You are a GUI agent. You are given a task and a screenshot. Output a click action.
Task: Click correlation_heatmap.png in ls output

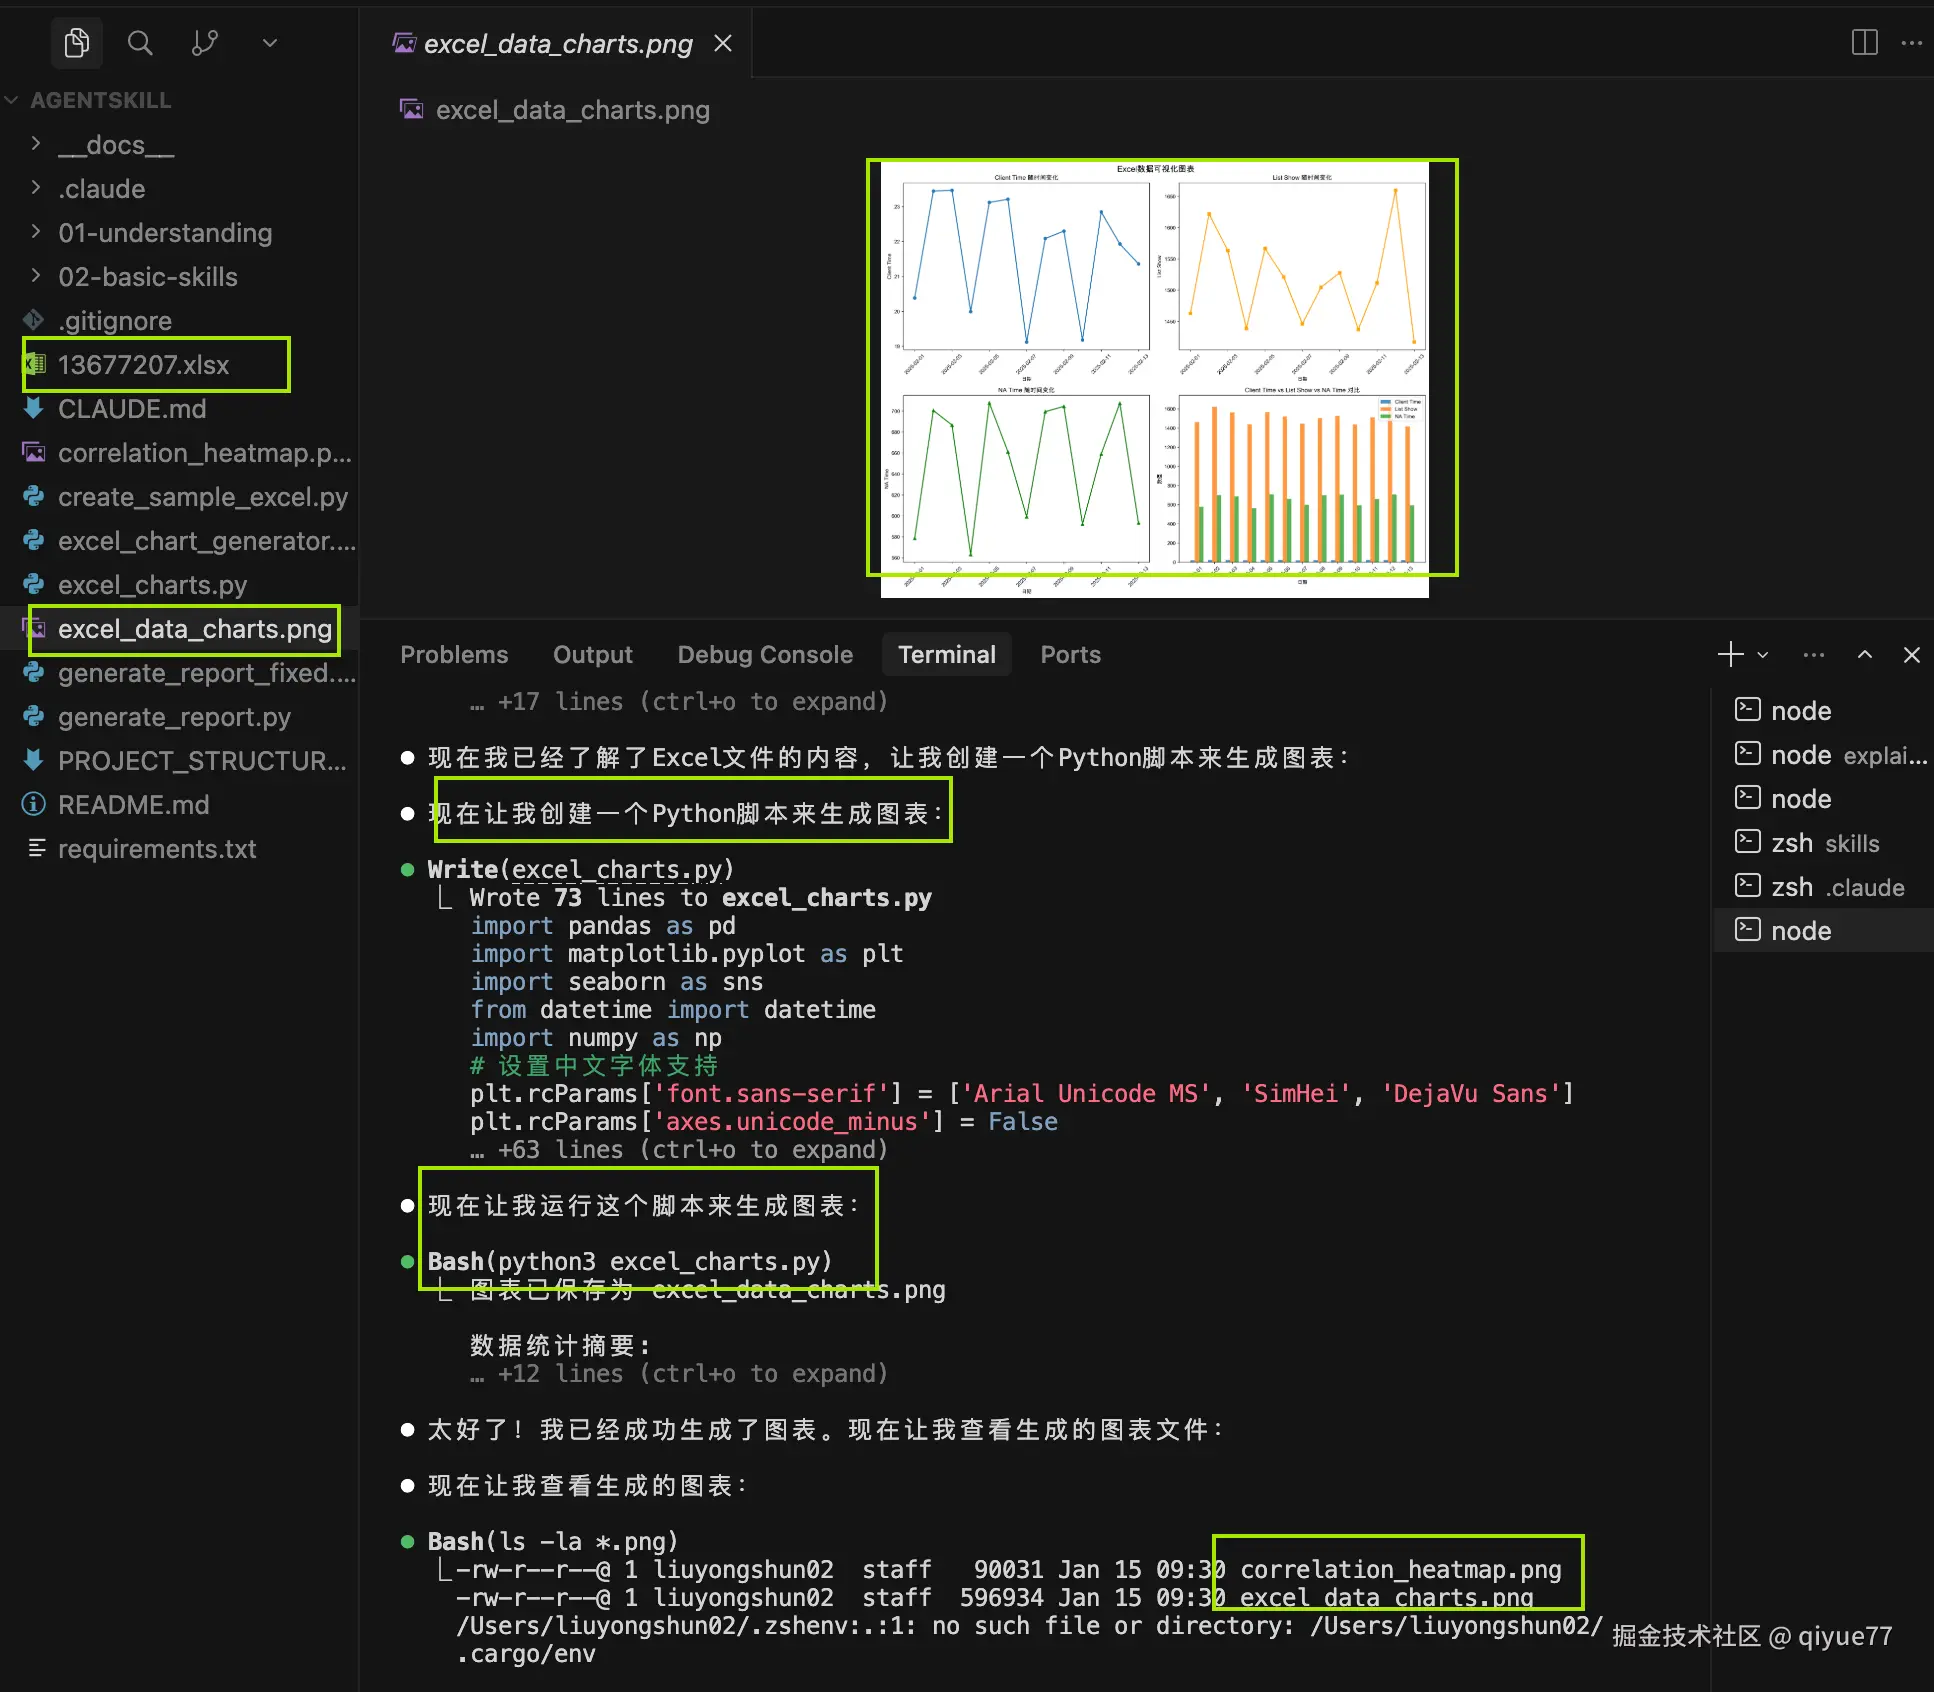(1400, 1570)
